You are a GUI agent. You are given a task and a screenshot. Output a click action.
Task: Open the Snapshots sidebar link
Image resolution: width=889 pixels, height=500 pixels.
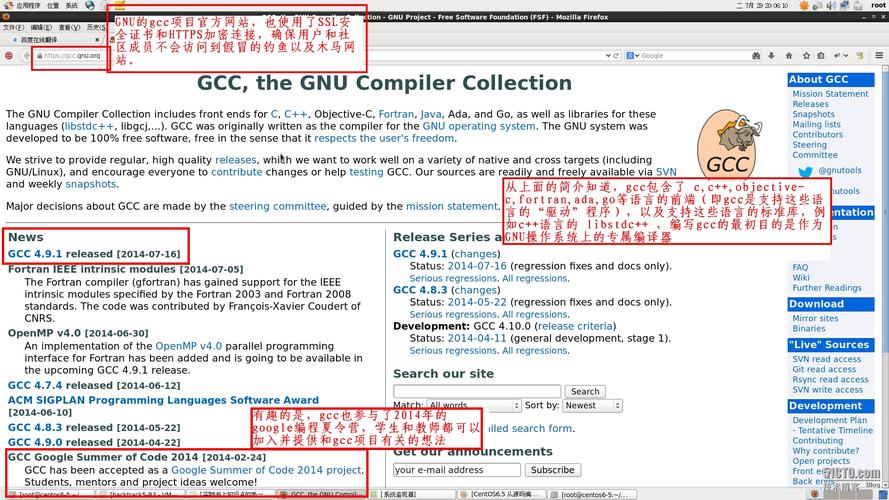tap(814, 115)
